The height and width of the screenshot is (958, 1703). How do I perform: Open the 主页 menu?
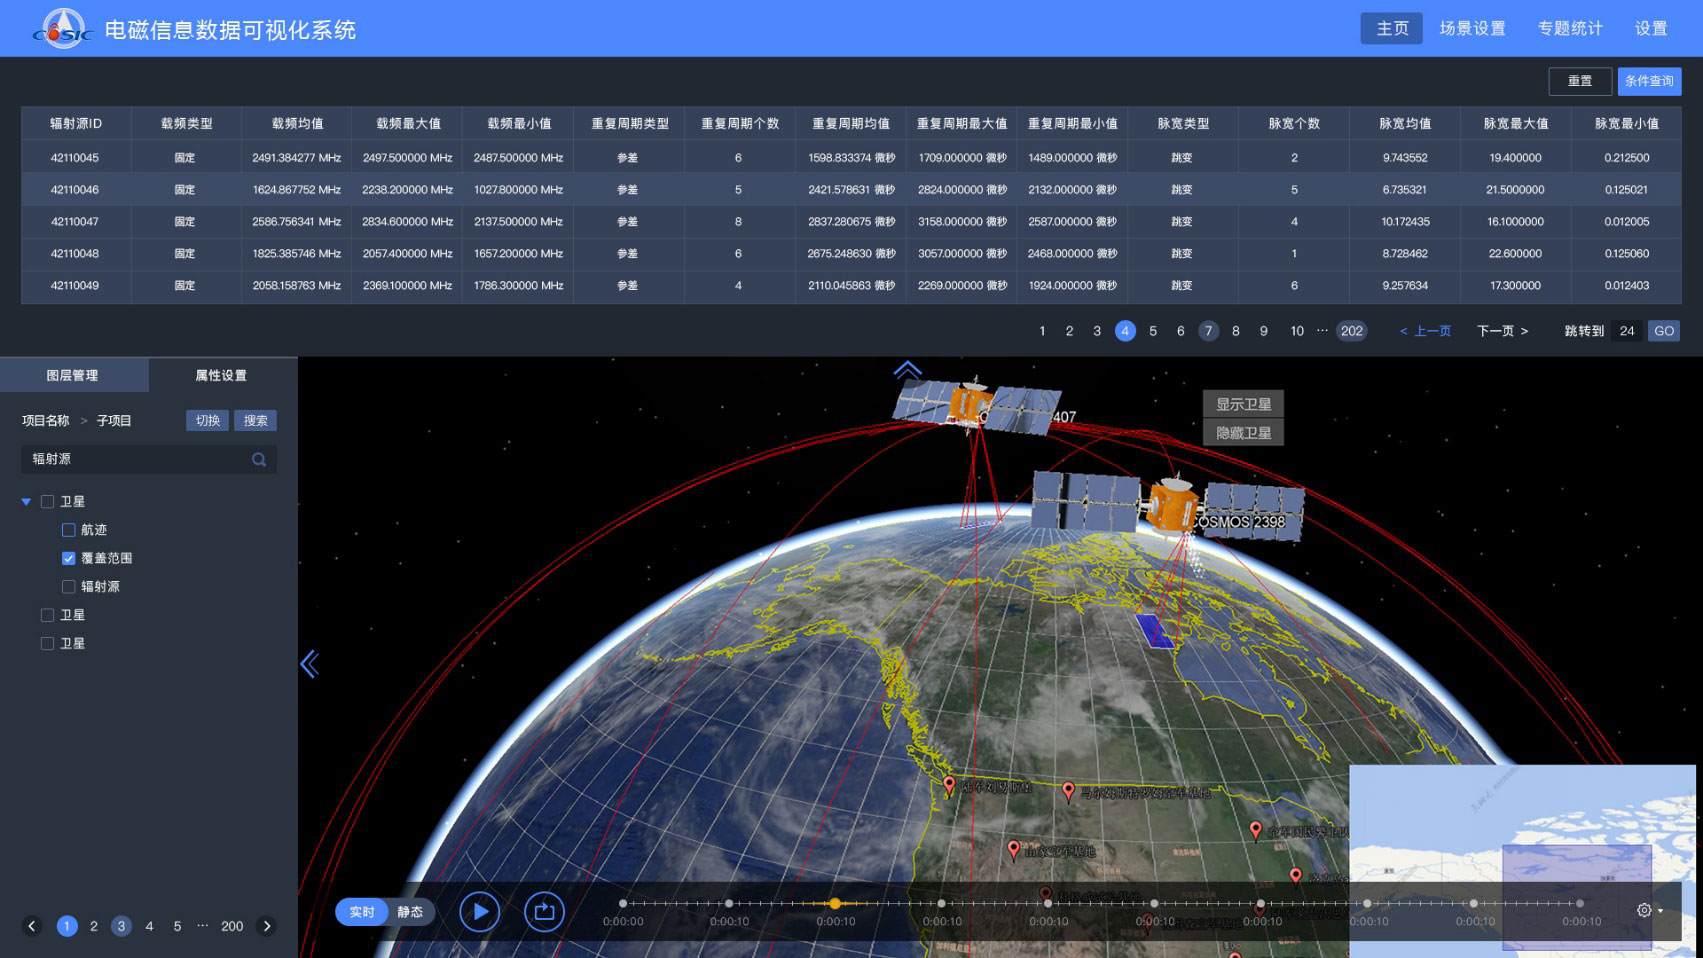tap(1392, 28)
